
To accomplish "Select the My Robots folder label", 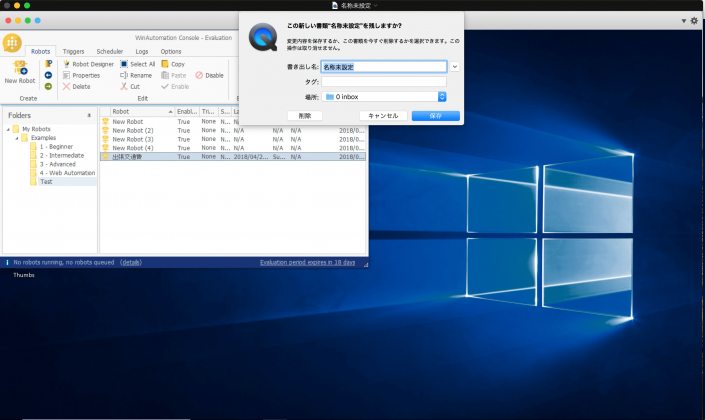I will point(36,129).
